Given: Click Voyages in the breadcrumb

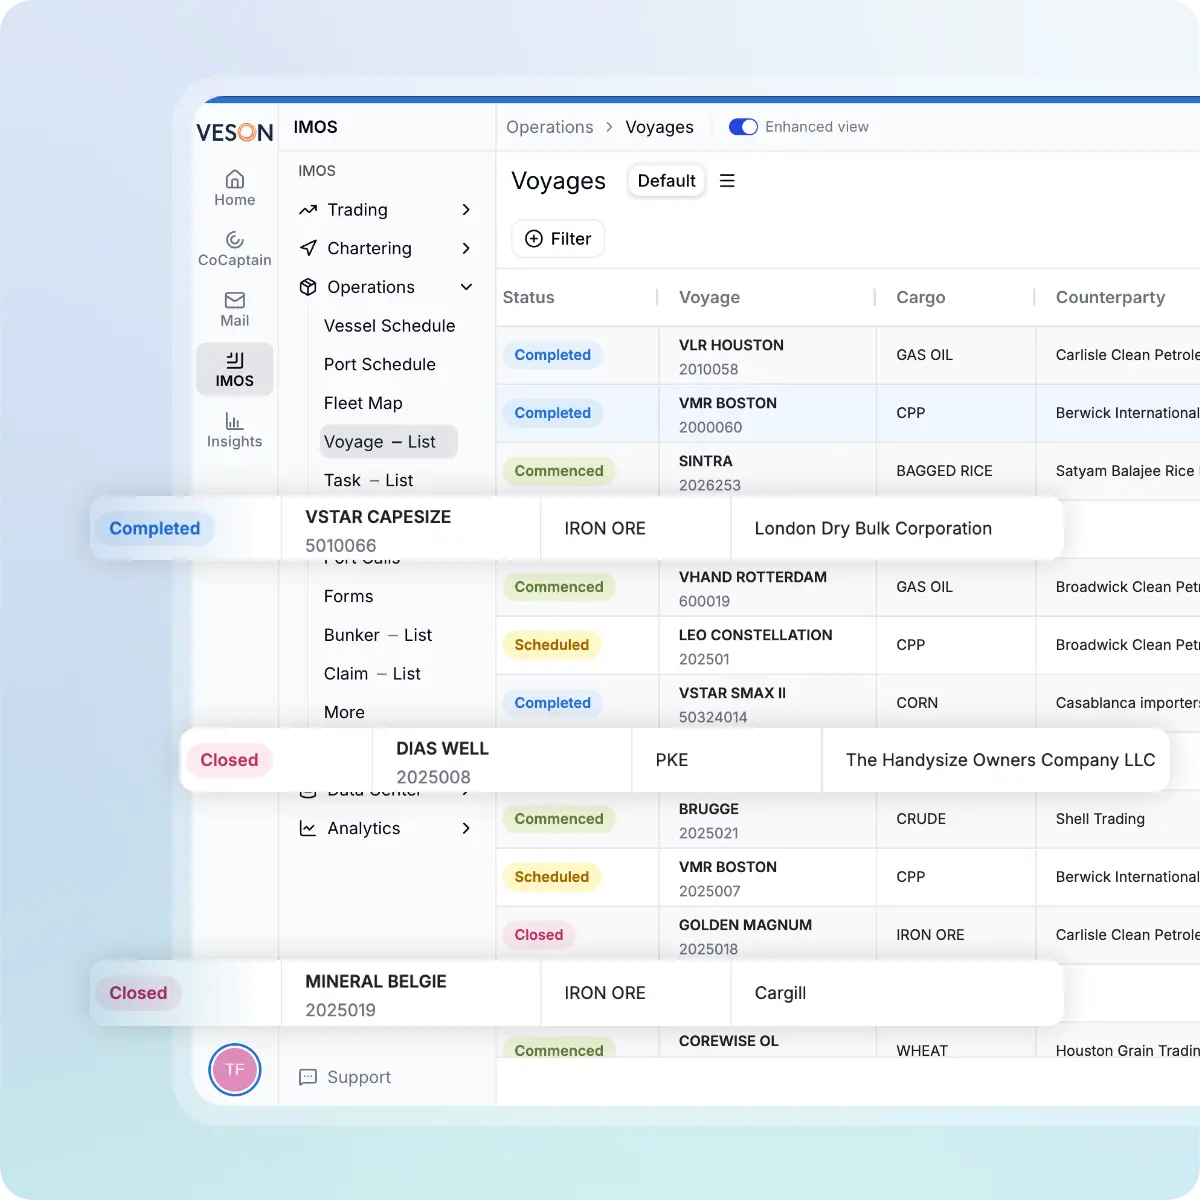Looking at the screenshot, I should coord(659,127).
